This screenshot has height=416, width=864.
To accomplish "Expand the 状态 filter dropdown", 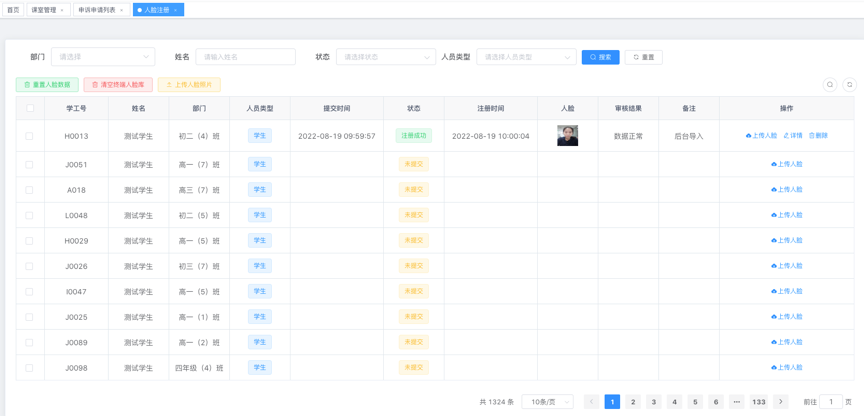I will tap(385, 57).
